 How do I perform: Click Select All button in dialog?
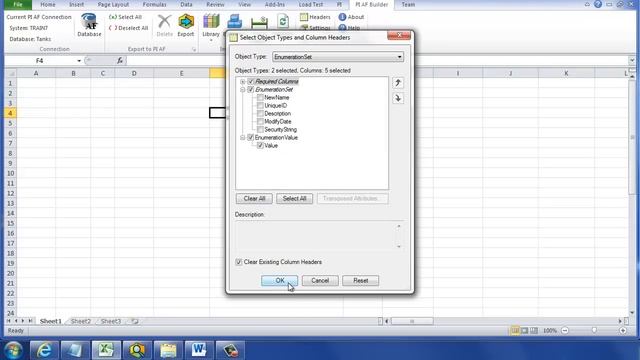tap(294, 198)
